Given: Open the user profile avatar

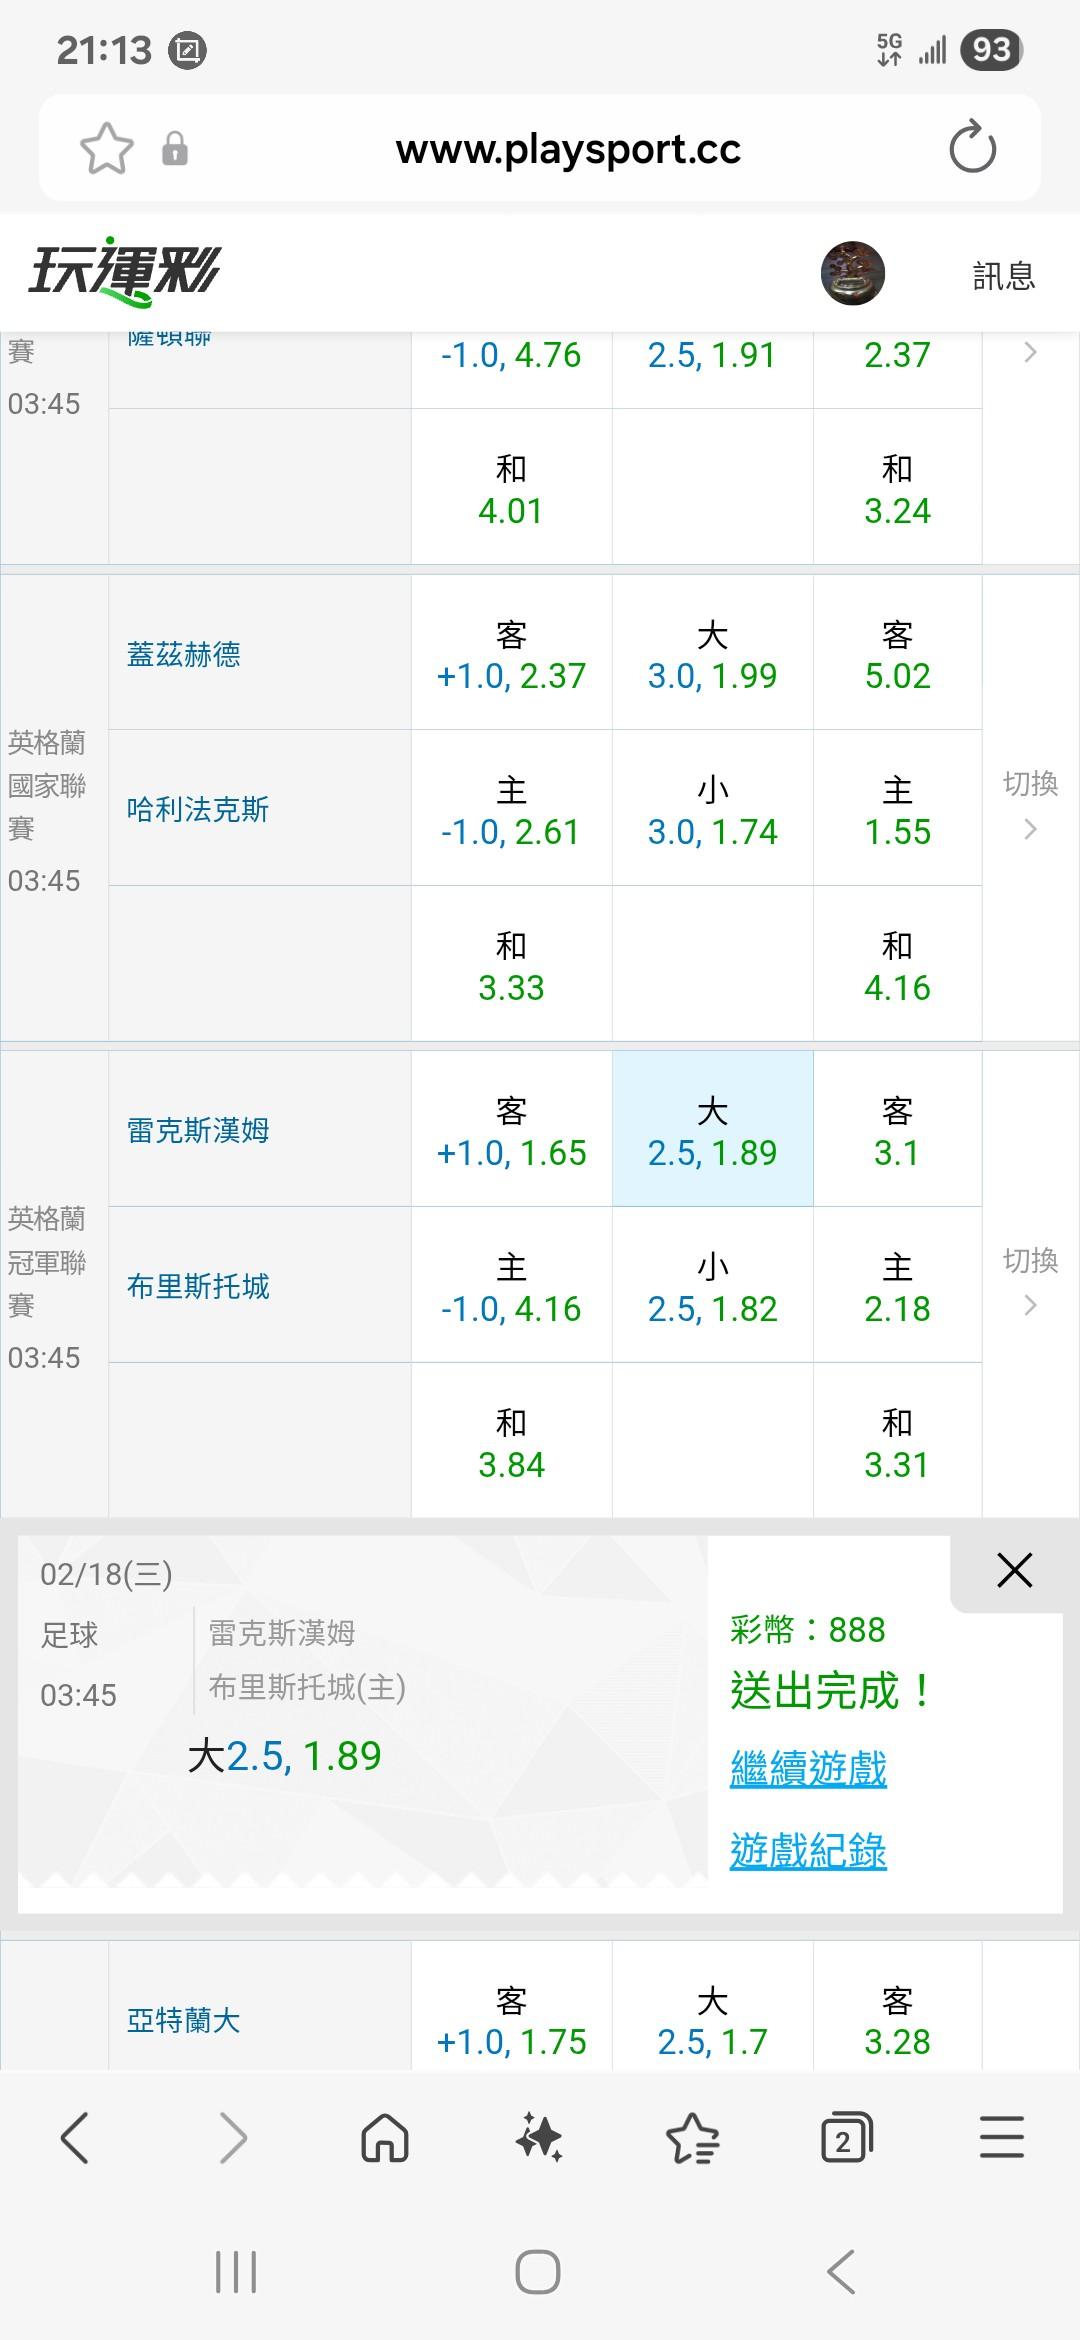Looking at the screenshot, I should pos(852,273).
